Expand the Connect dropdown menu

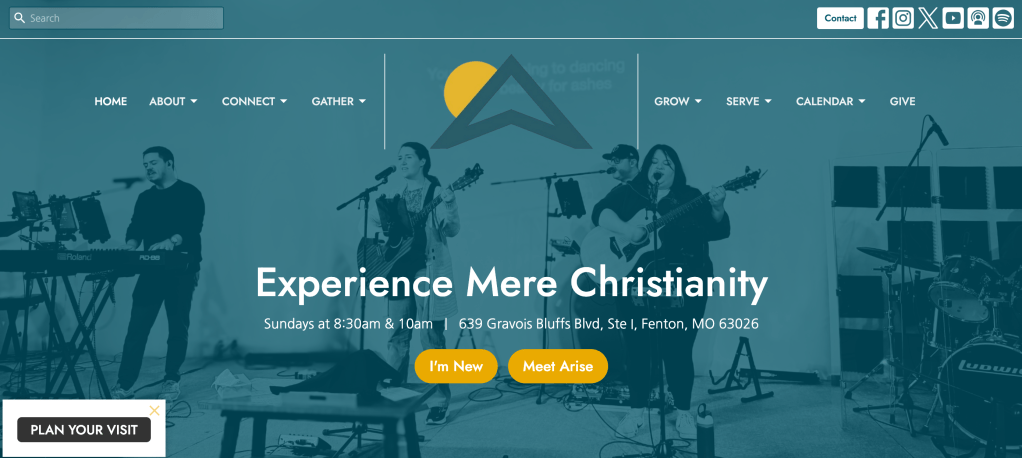click(254, 102)
